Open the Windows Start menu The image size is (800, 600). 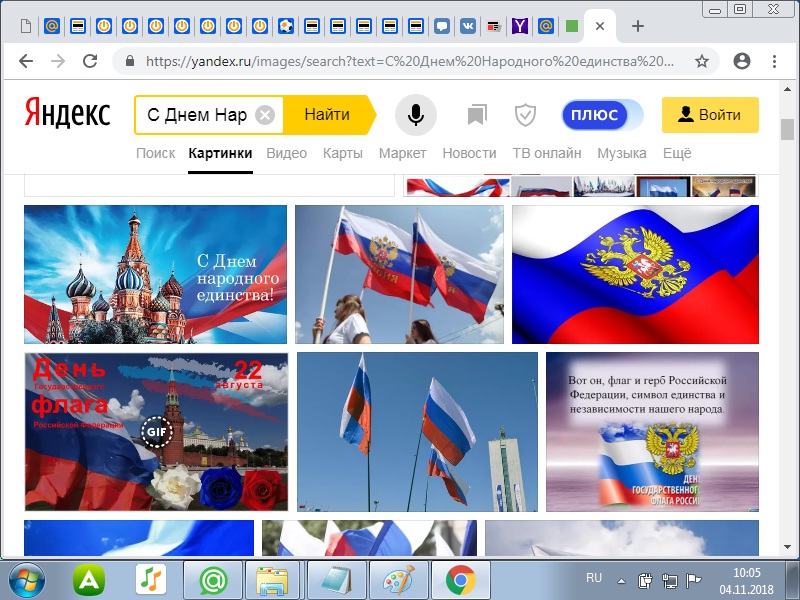[27, 580]
